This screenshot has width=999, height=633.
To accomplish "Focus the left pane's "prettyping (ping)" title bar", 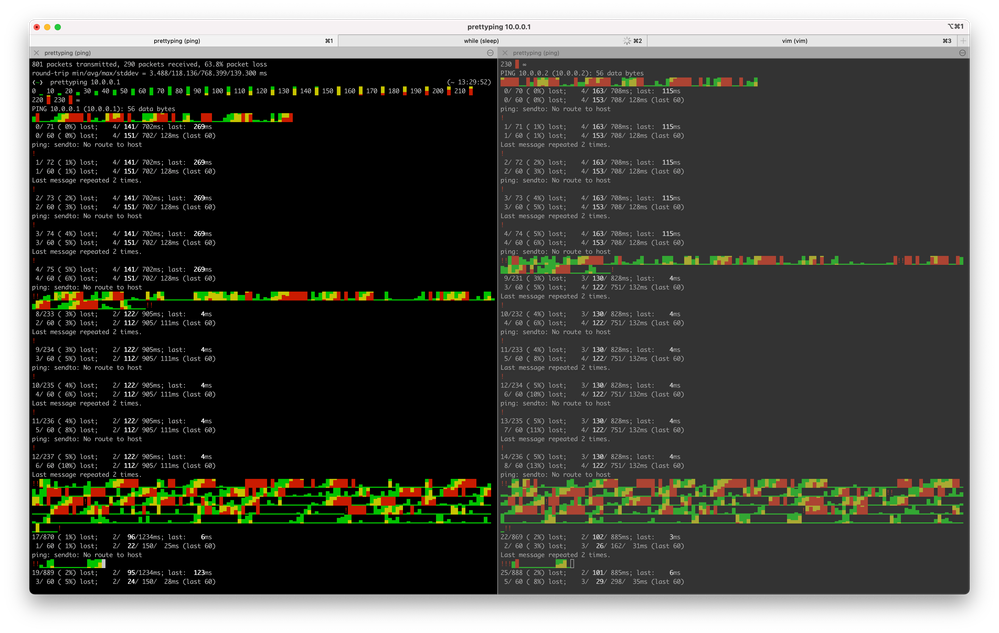I will tap(68, 52).
